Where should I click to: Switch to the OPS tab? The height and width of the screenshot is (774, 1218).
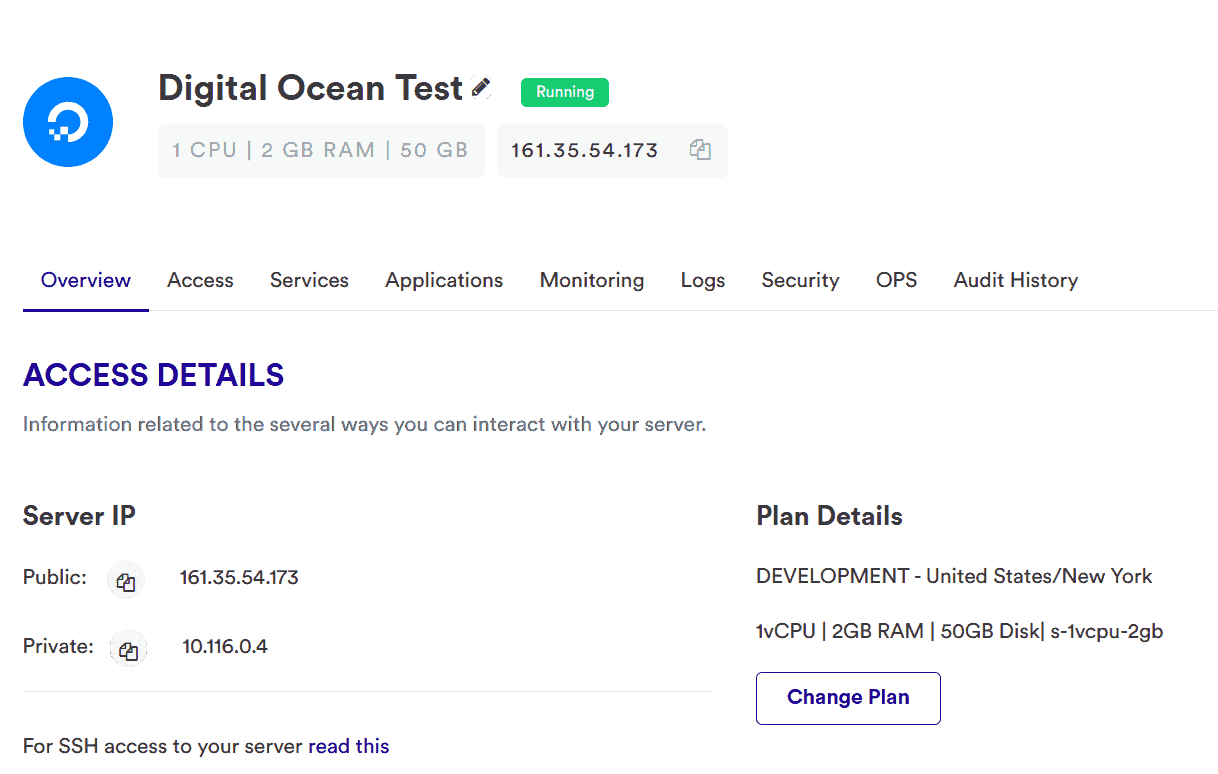pyautogui.click(x=896, y=280)
